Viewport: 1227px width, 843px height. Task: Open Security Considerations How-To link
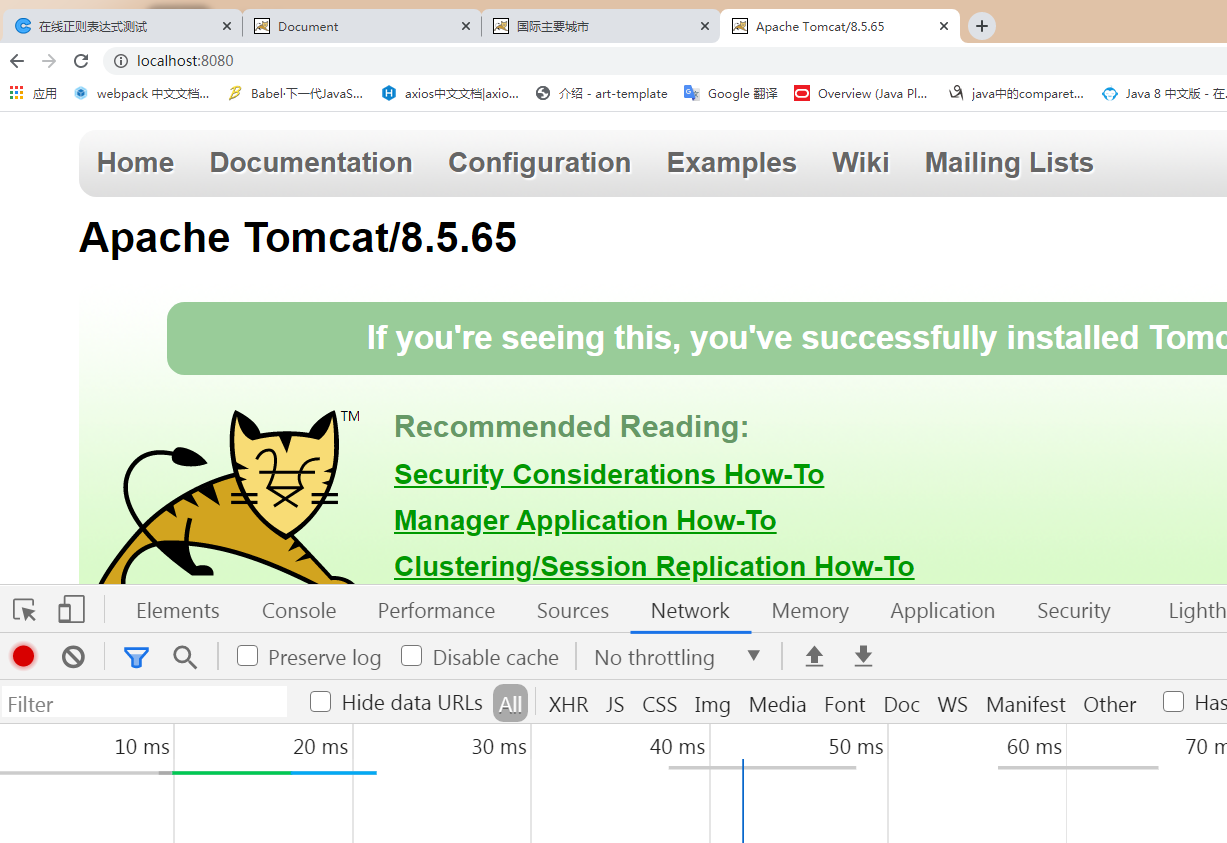[609, 474]
